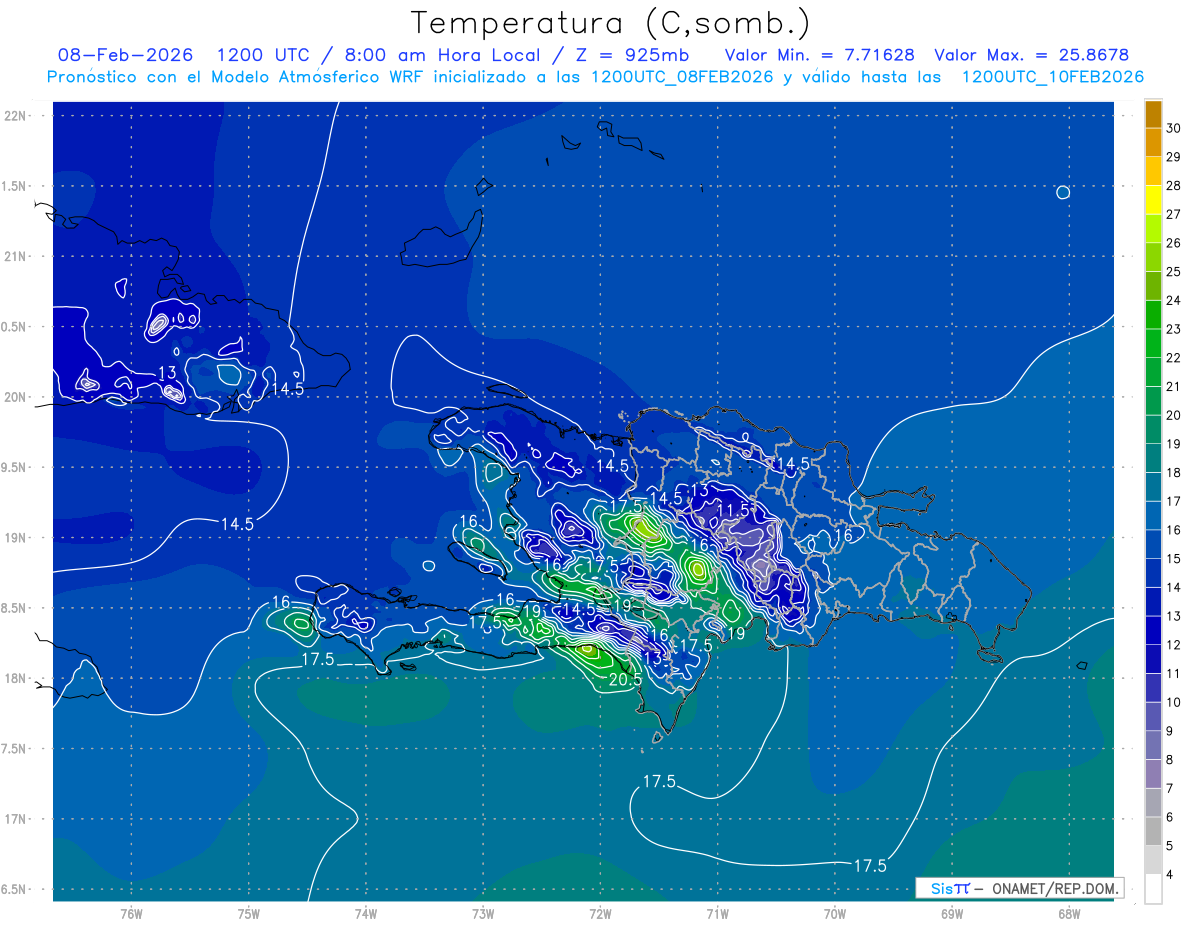Click the '21N' latitude axis label
The image size is (1200, 927).
17,256
